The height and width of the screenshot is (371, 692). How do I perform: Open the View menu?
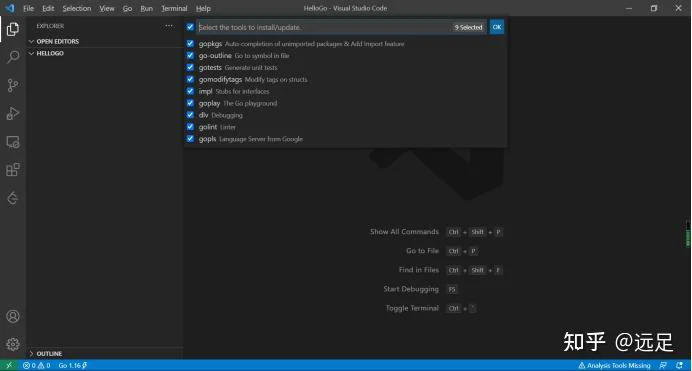(x=107, y=8)
